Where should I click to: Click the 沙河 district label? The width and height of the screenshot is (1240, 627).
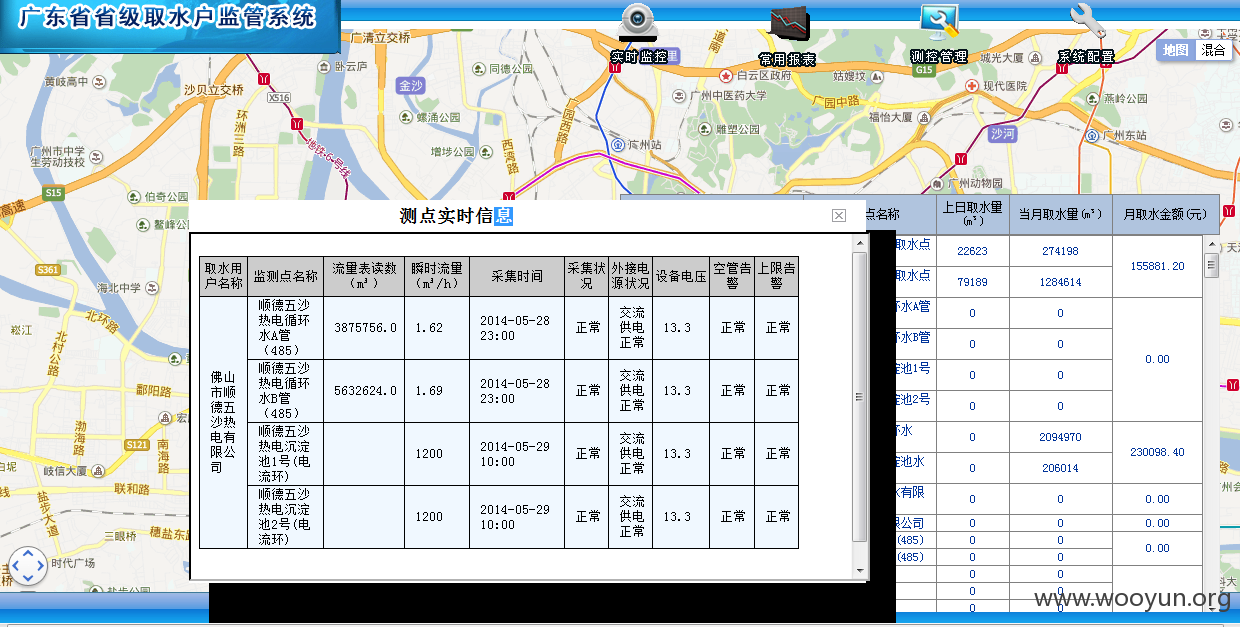click(x=1002, y=133)
